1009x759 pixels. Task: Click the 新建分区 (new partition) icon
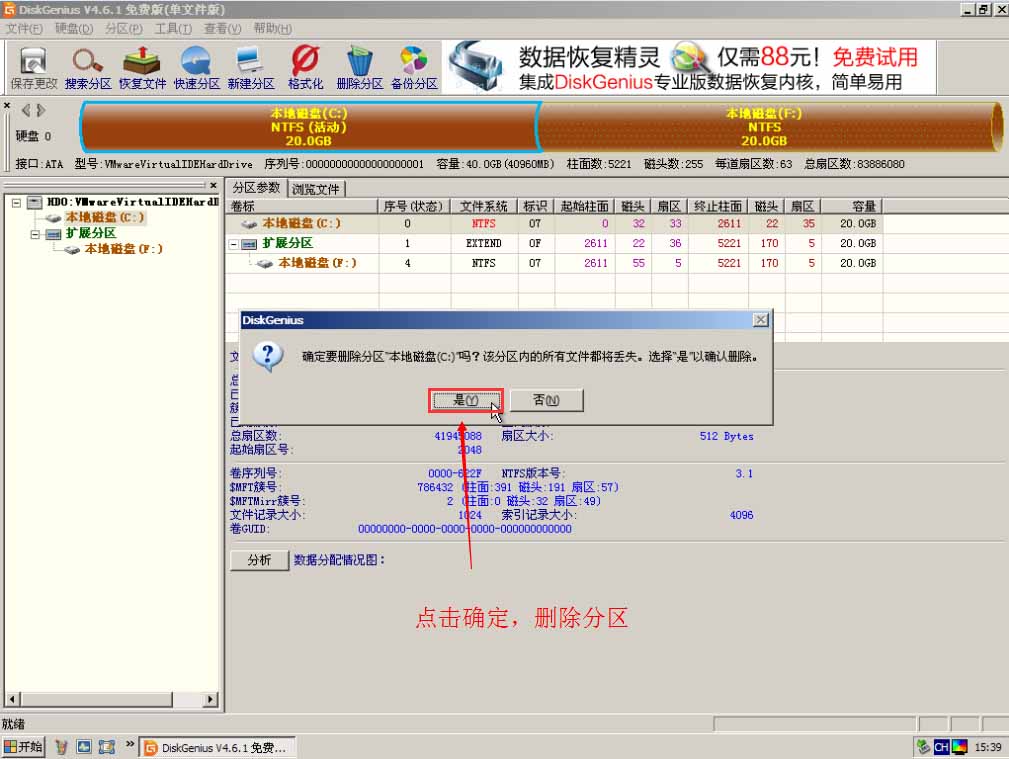250,67
